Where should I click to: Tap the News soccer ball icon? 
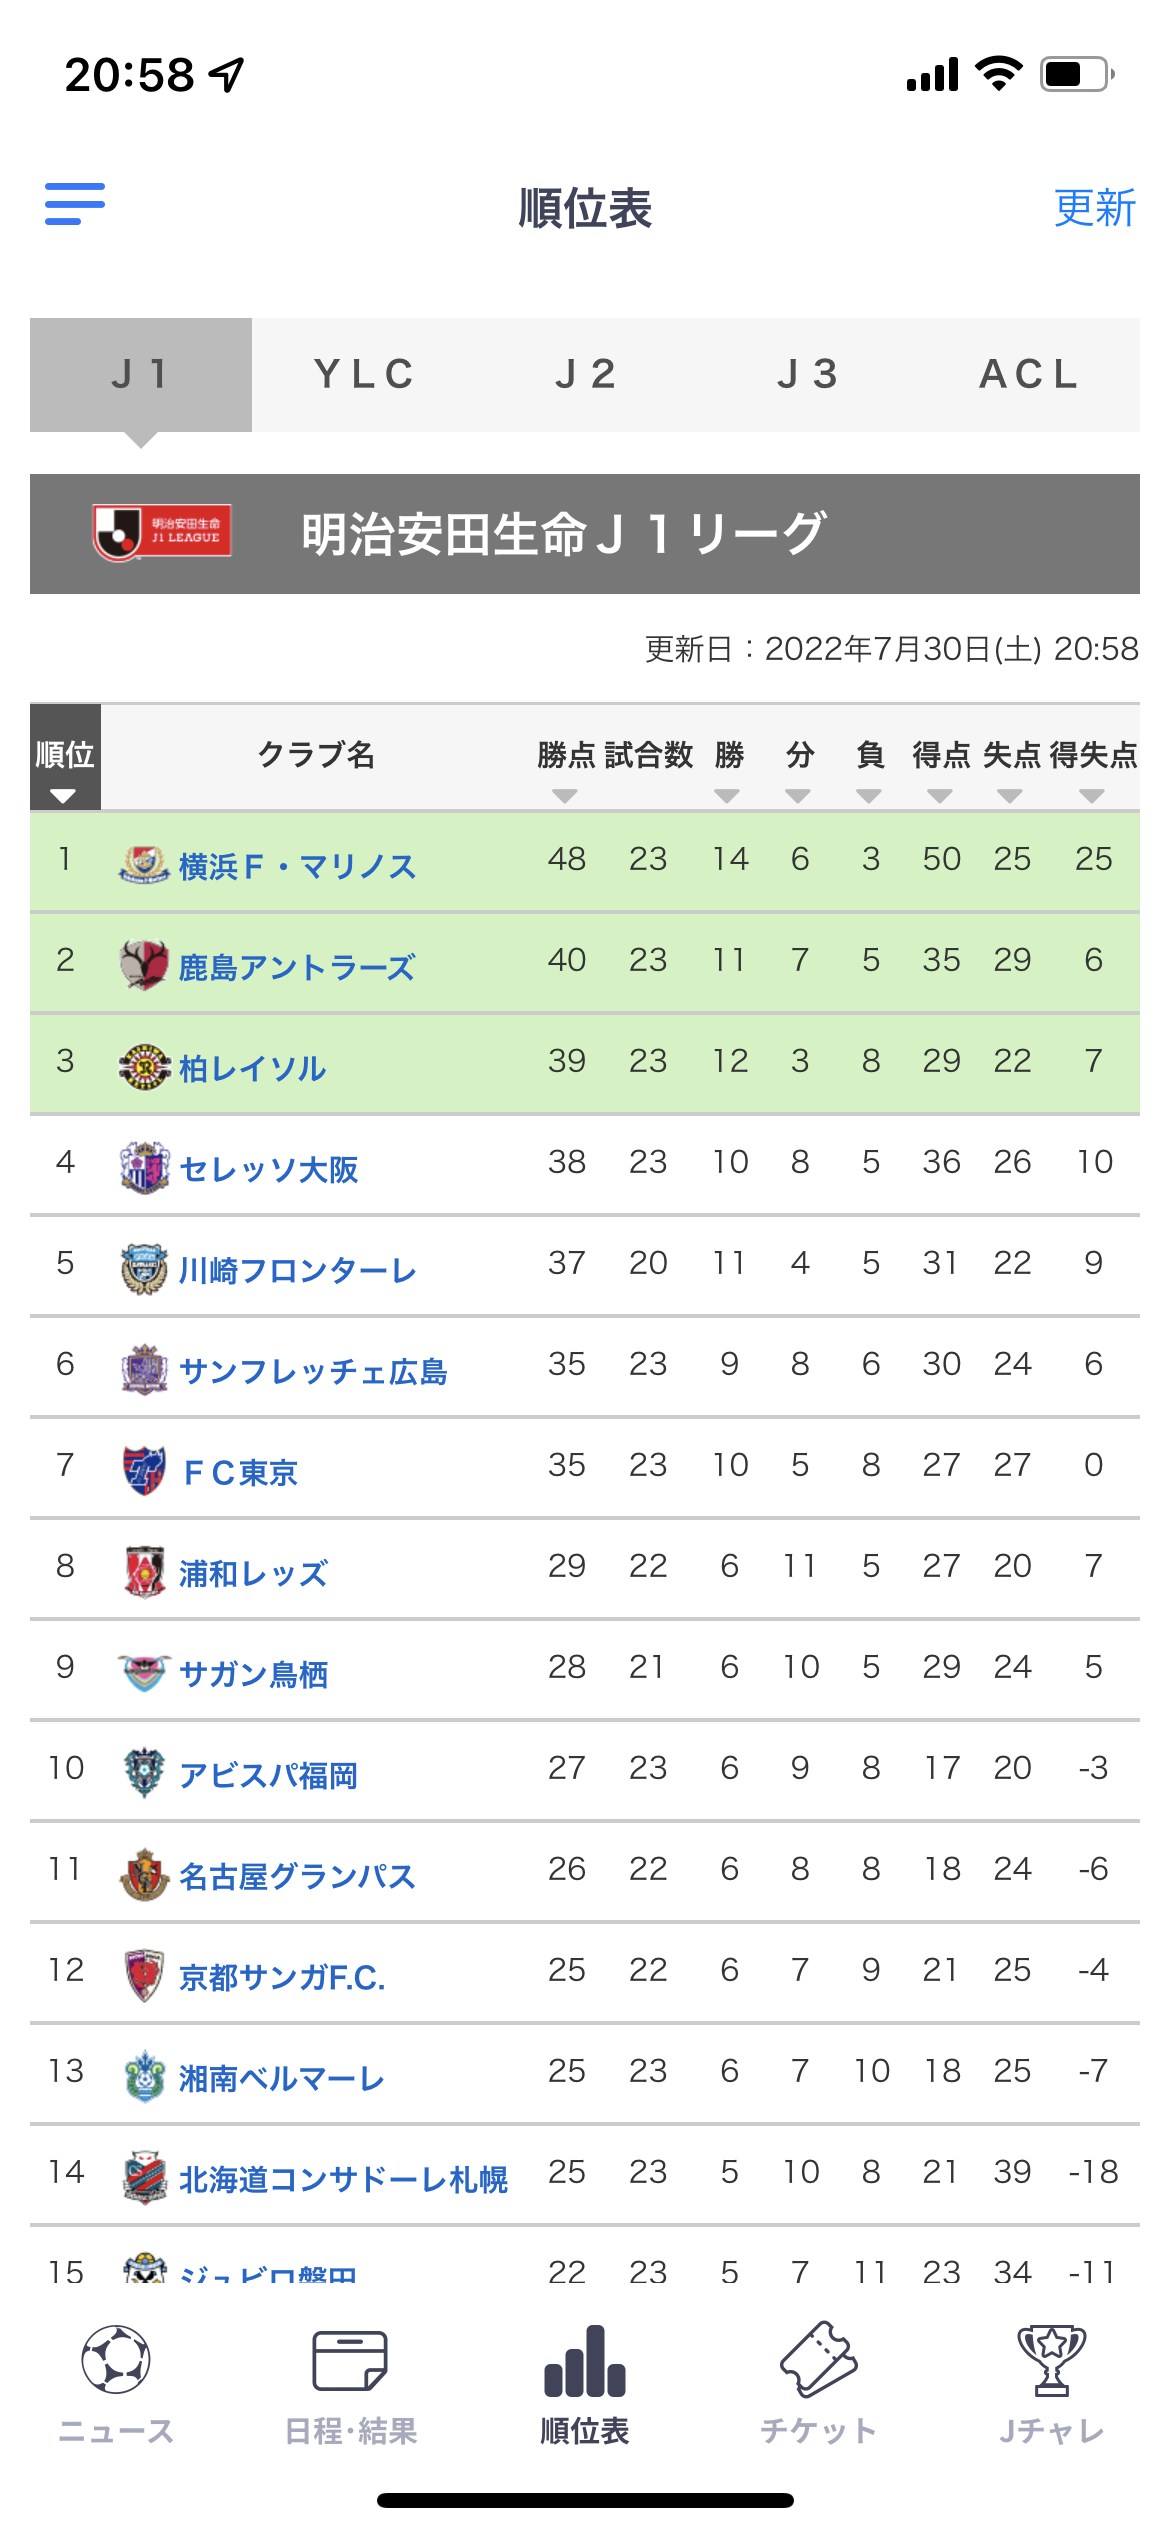point(116,2359)
